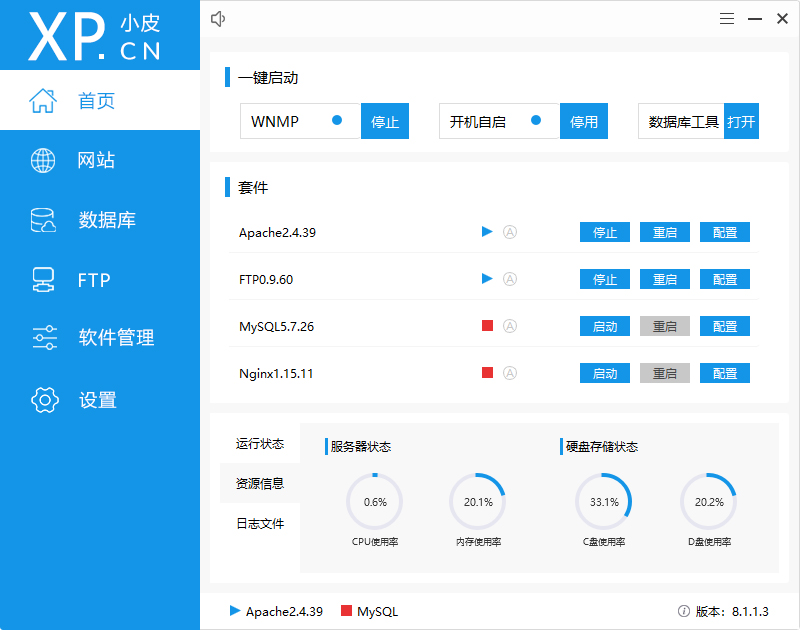Click the Nginx1.15.11 suite name
Viewport: 800px width, 630px height.
pyautogui.click(x=276, y=373)
